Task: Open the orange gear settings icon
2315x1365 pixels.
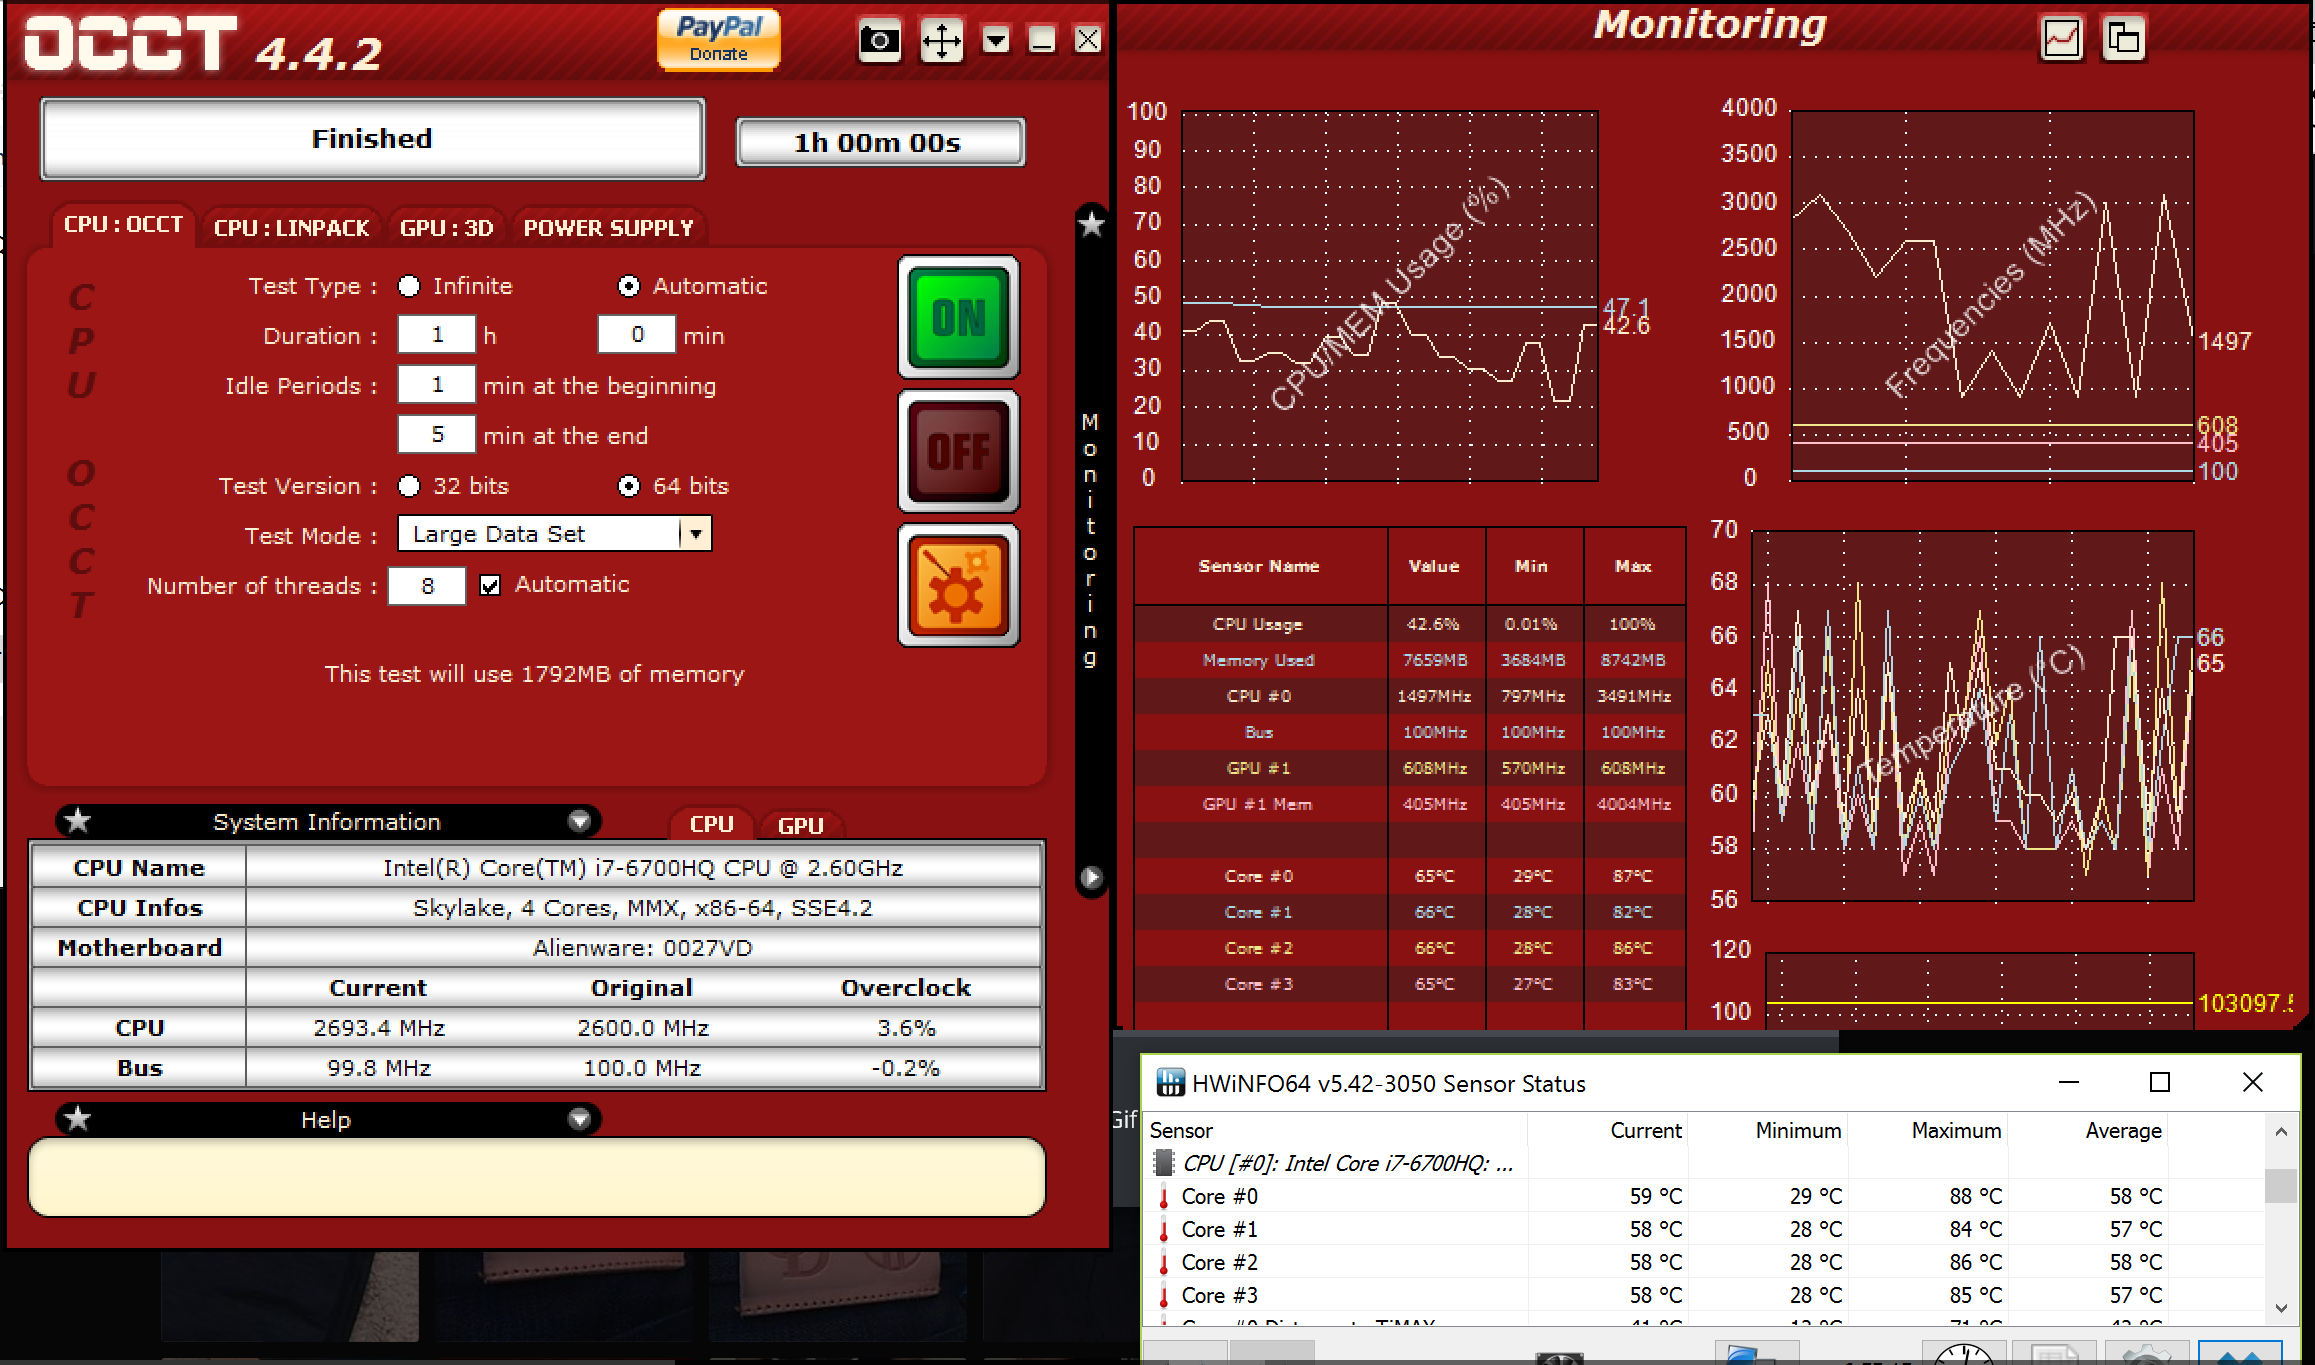Action: pyautogui.click(x=958, y=586)
